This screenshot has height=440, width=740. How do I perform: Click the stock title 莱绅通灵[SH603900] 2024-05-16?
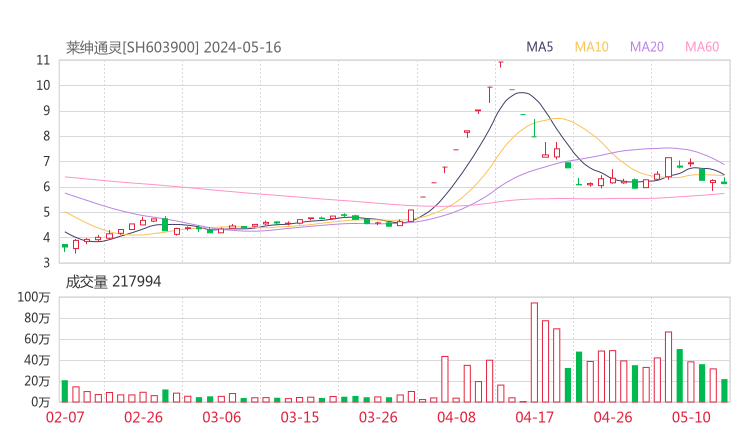(173, 47)
